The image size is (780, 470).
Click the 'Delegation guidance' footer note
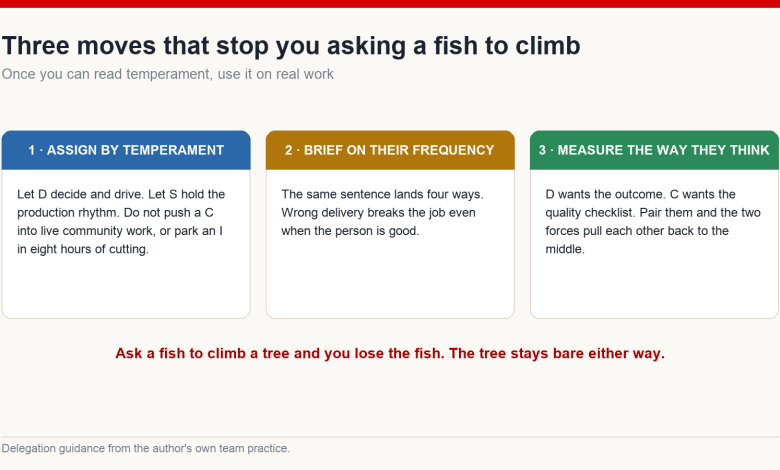pyautogui.click(x=146, y=448)
